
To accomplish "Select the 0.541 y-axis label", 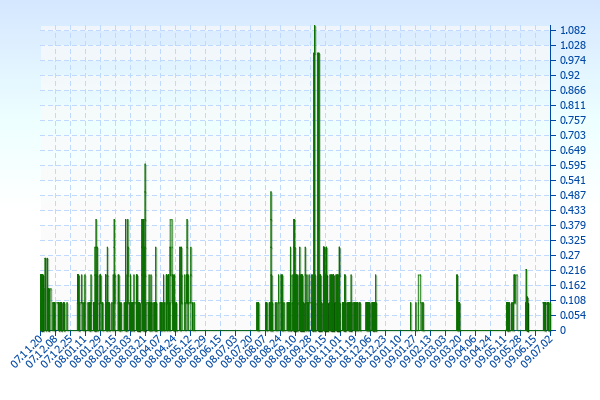I will (x=573, y=180).
